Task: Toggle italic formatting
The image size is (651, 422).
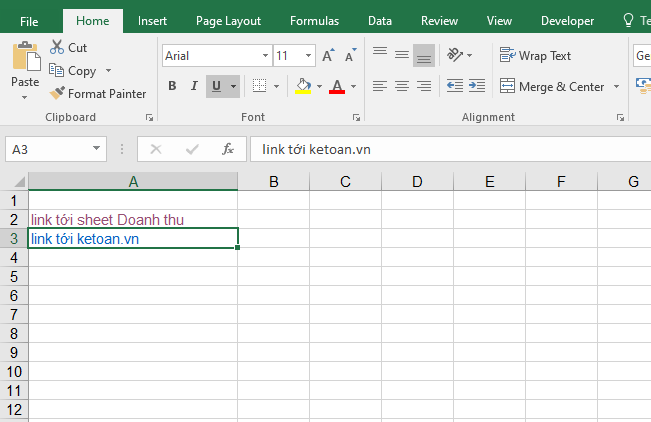Action: pos(194,86)
